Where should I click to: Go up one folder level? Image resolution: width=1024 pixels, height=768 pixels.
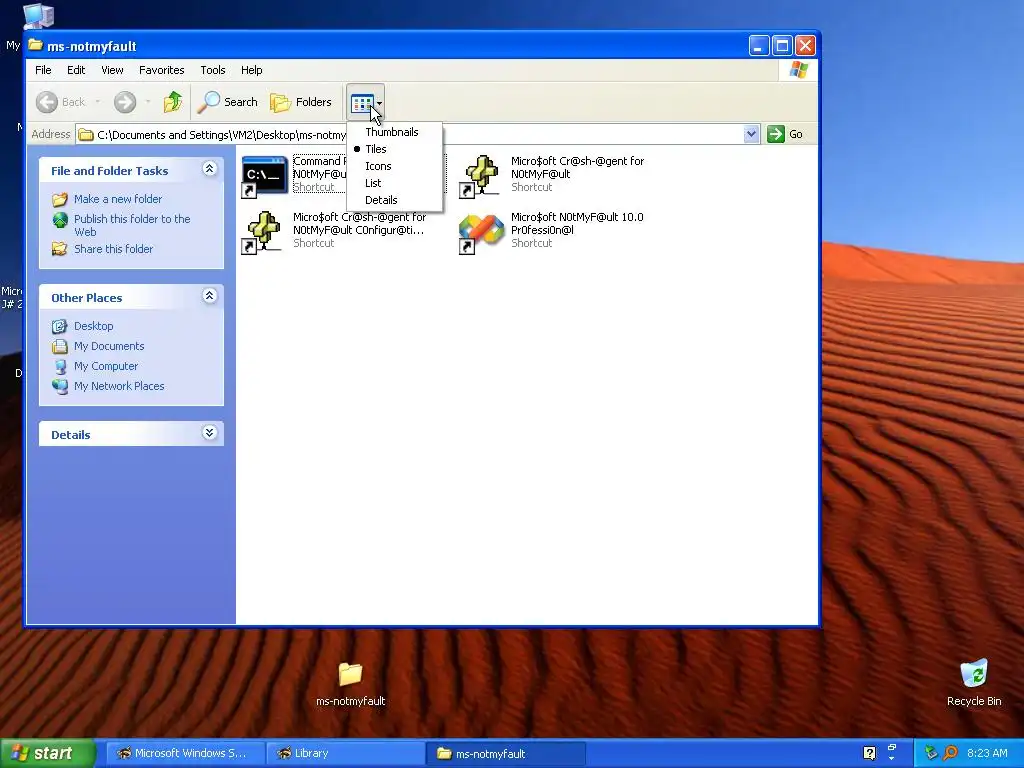[172, 102]
